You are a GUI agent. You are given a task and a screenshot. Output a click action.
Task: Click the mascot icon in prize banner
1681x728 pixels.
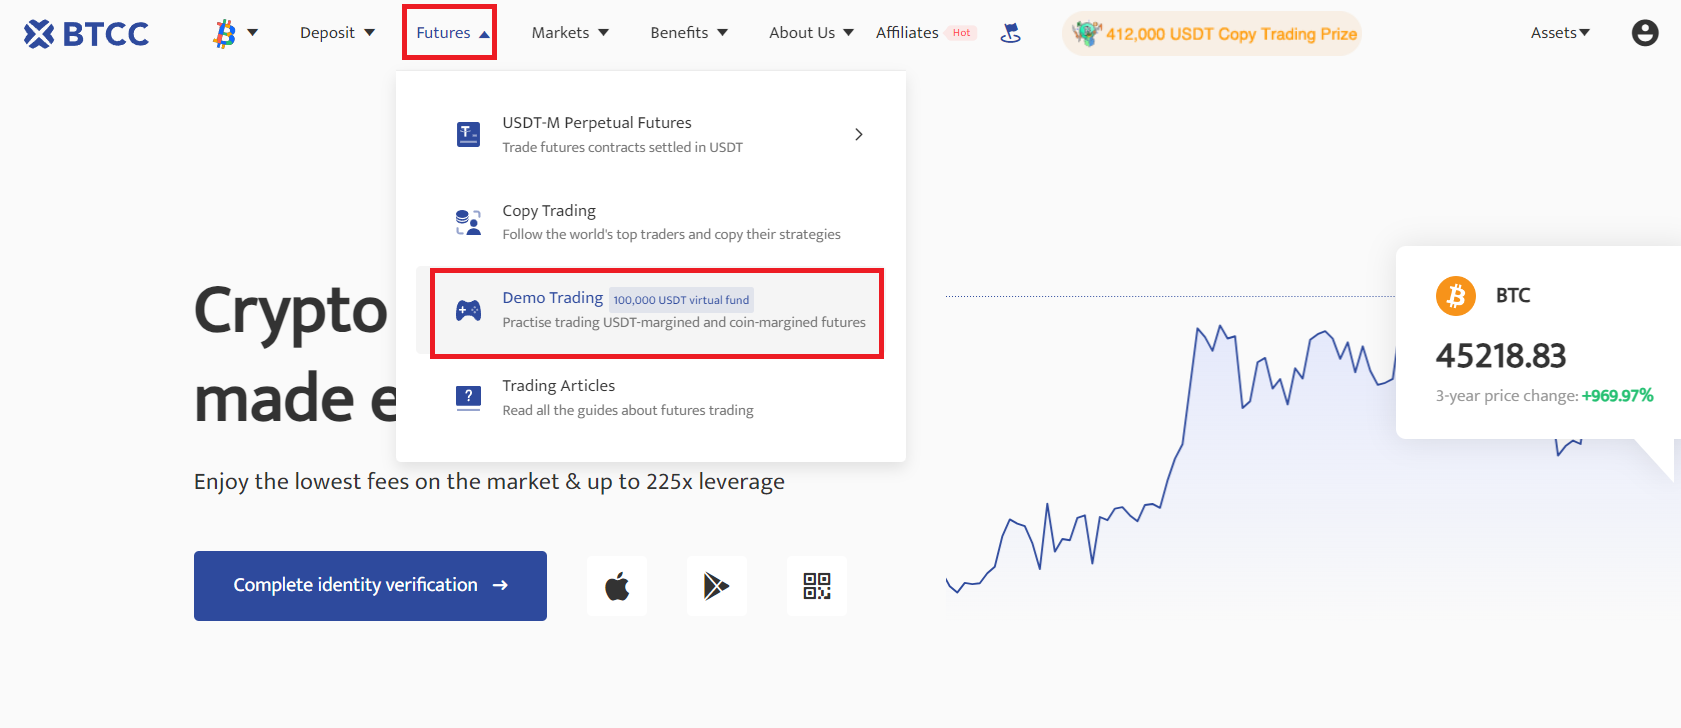pos(1087,33)
